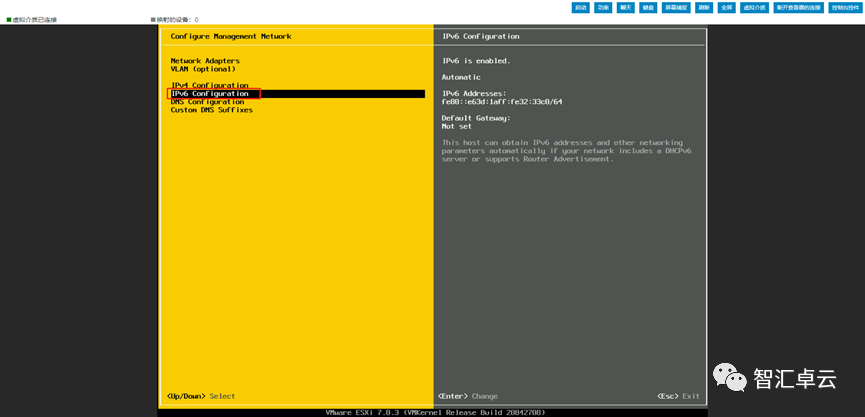The width and height of the screenshot is (865, 417).
Task: Click the VMware ESXi version footer text
Action: pyautogui.click(x=436, y=413)
